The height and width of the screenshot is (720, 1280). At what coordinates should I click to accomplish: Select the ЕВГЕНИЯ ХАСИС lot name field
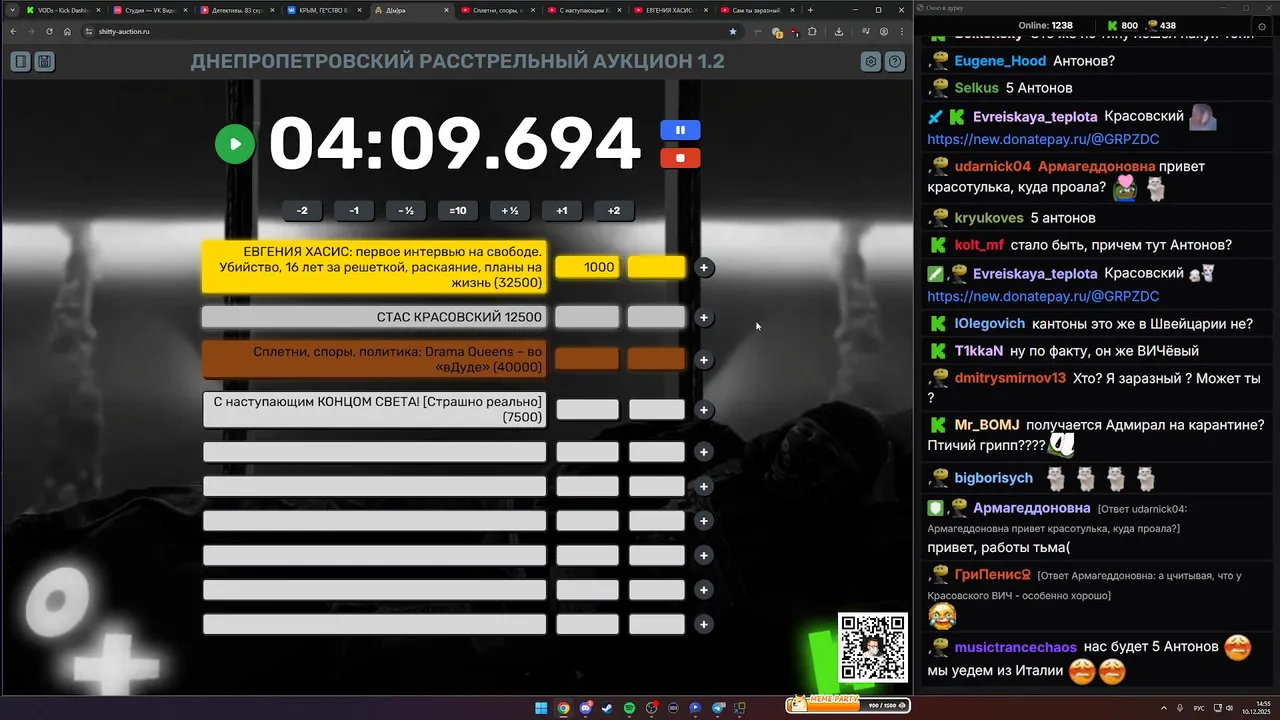374,267
